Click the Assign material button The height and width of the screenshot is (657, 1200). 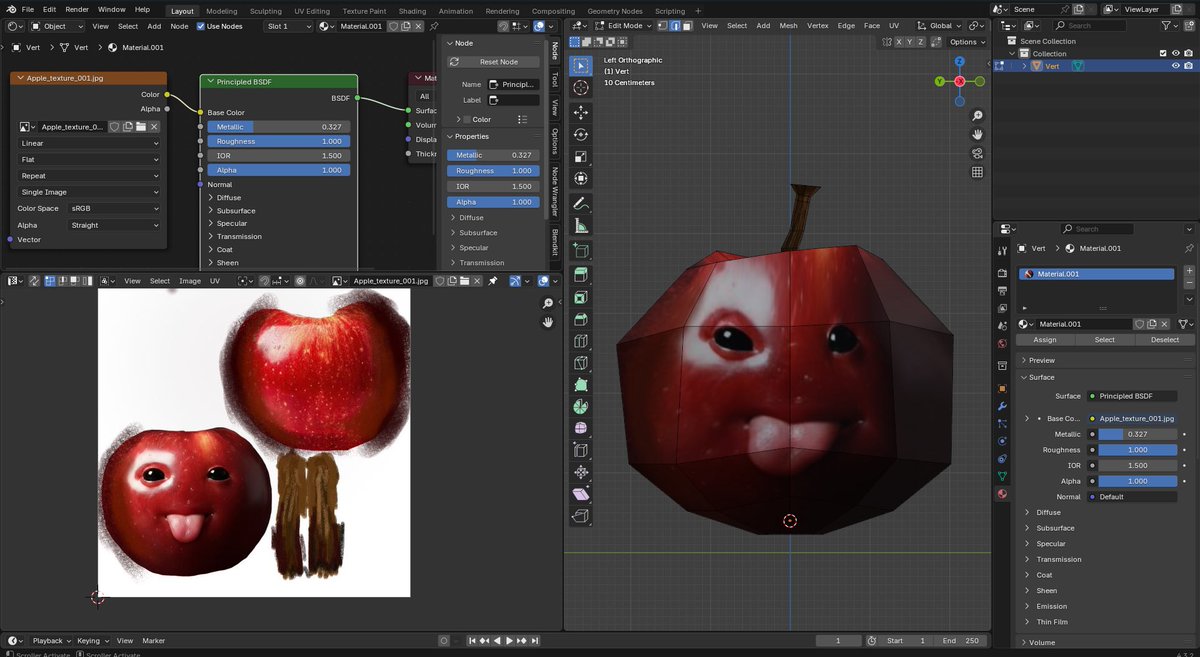point(1044,340)
